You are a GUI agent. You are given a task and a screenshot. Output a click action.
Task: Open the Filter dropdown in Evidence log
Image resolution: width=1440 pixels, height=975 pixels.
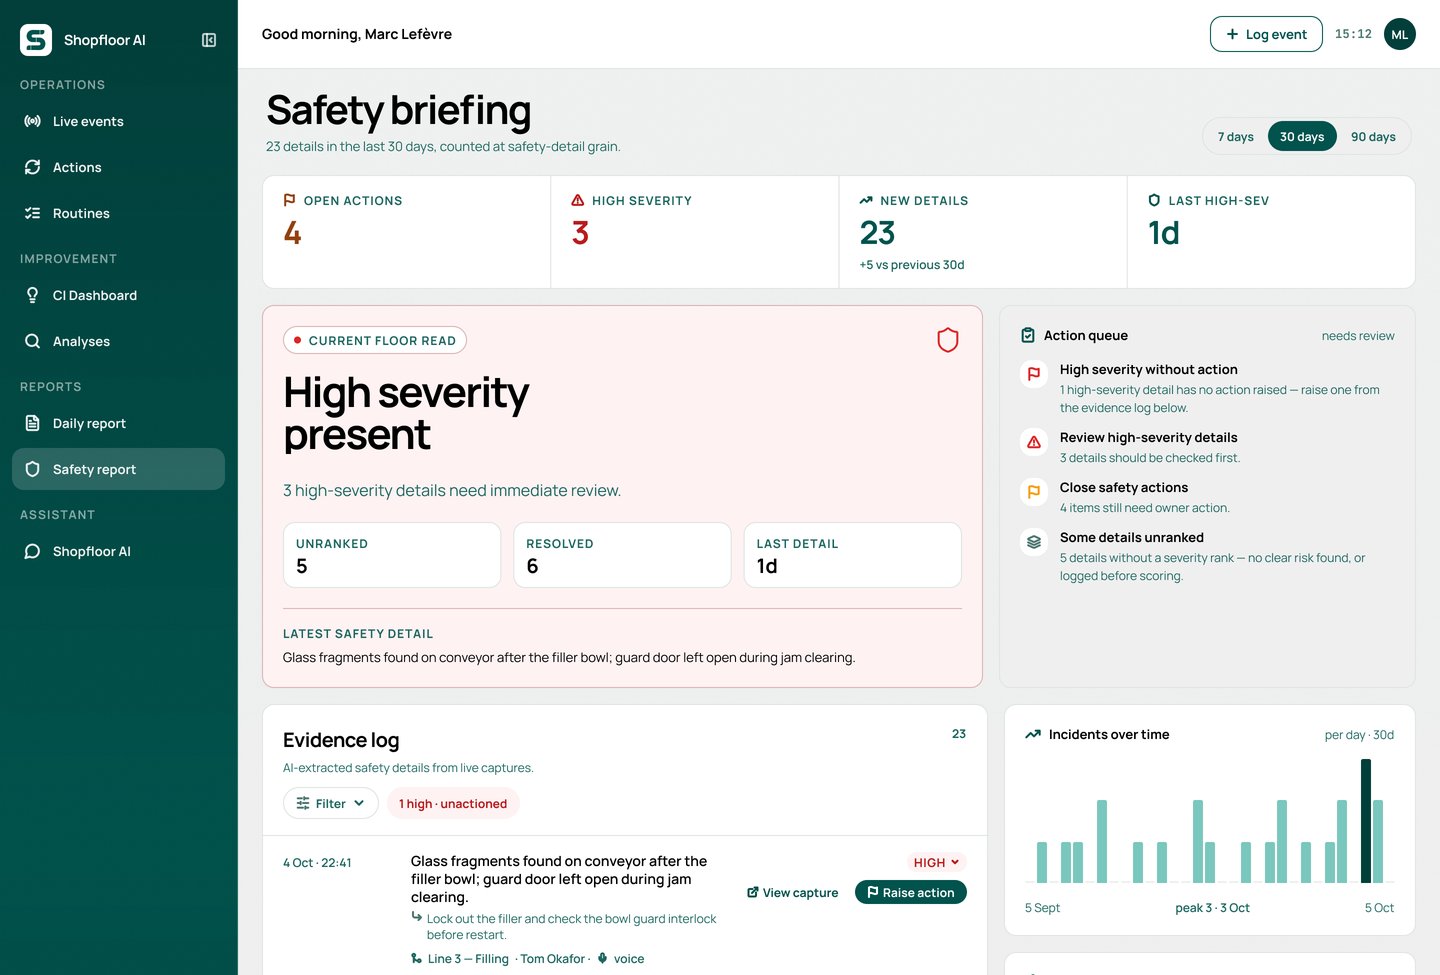coord(331,804)
